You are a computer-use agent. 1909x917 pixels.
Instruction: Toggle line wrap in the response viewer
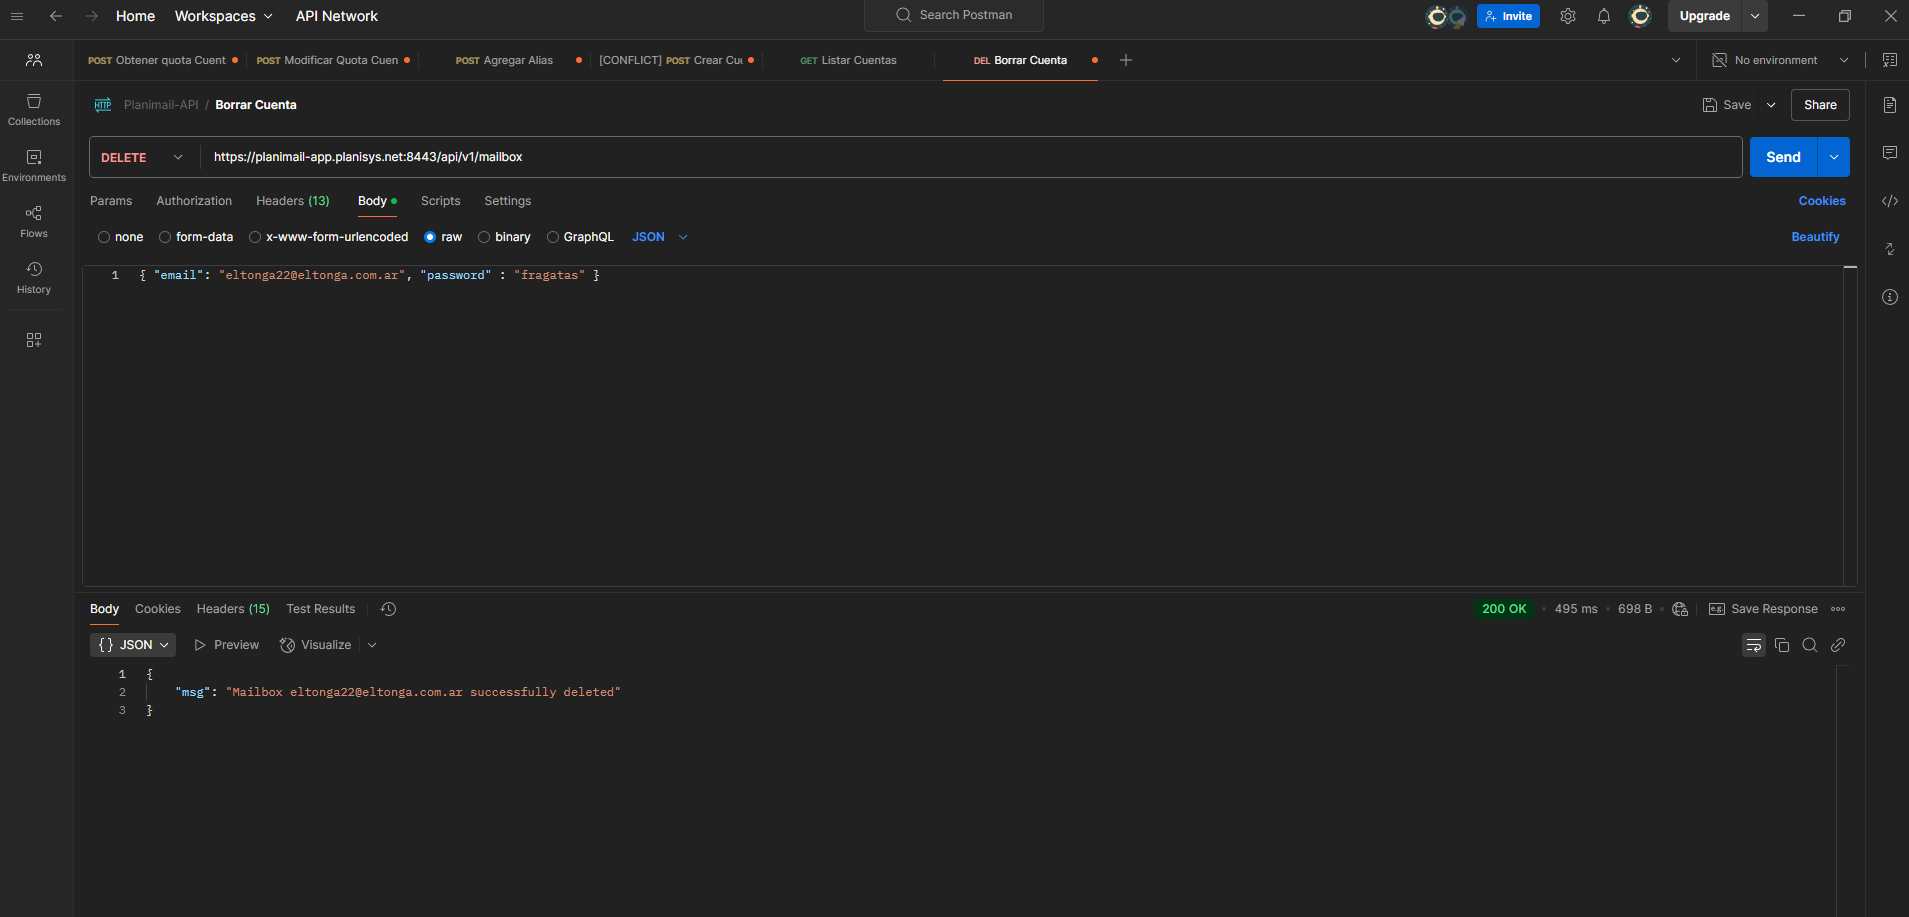[x=1754, y=645]
